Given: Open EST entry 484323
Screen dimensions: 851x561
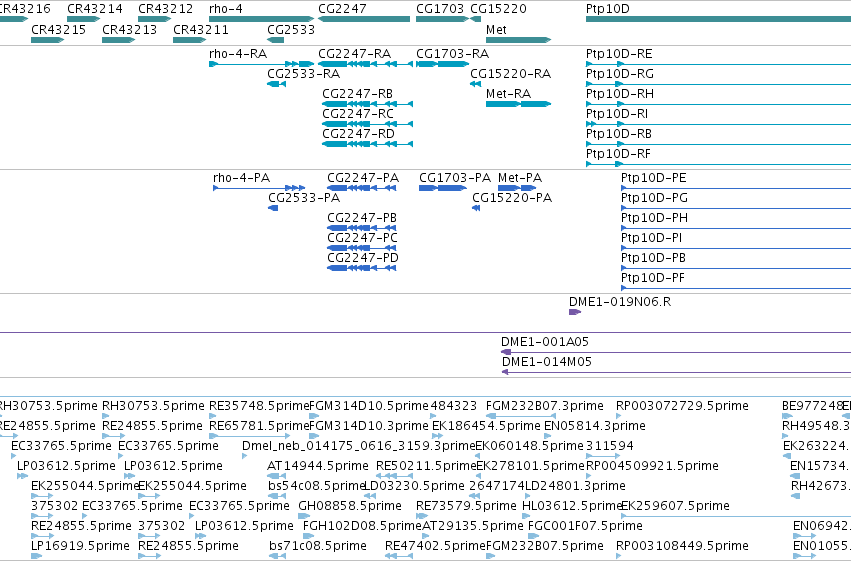Looking at the screenshot, I should pyautogui.click(x=454, y=406).
